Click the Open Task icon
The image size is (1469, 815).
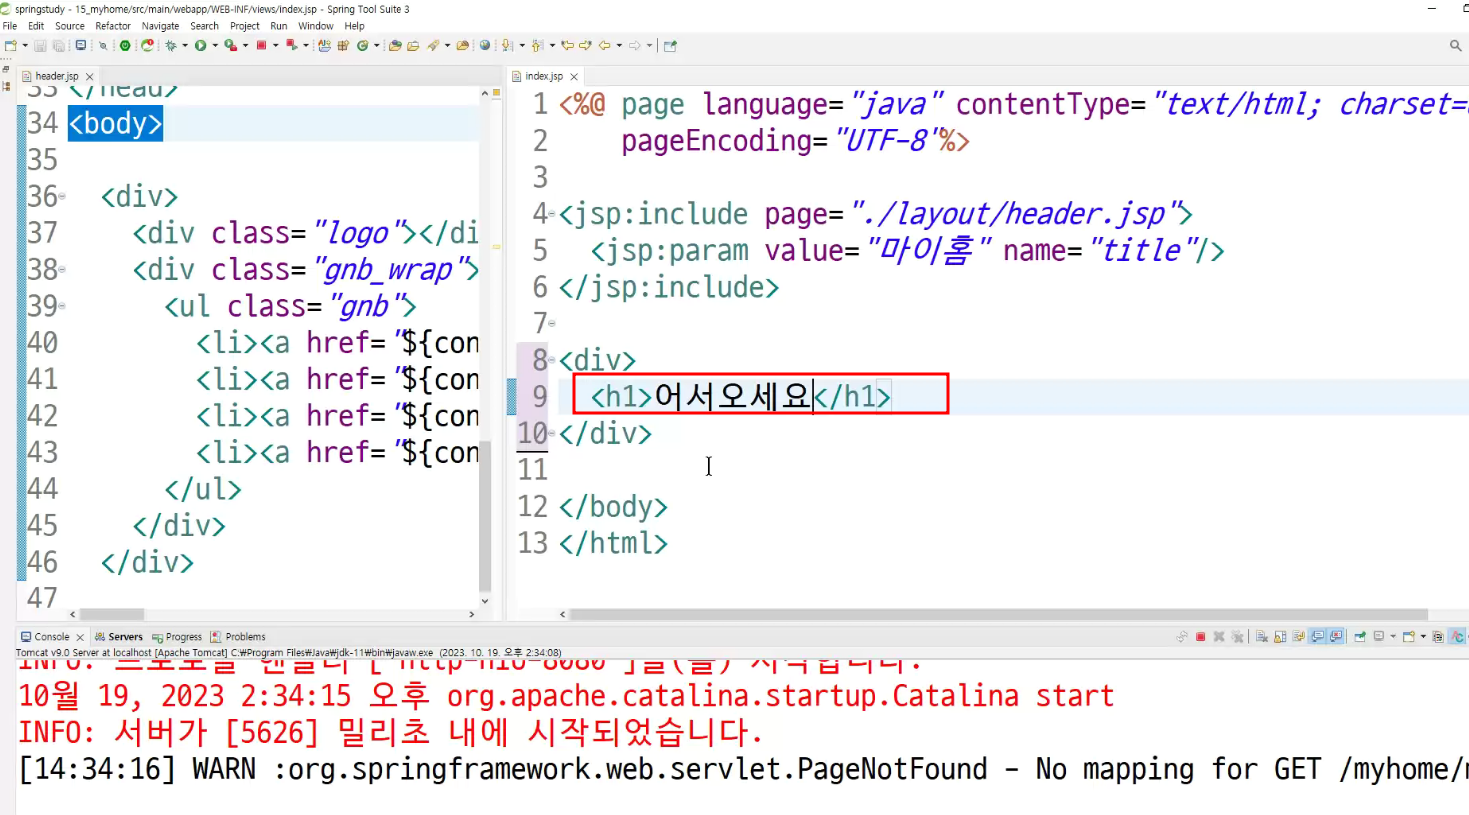pyautogui.click(x=413, y=45)
